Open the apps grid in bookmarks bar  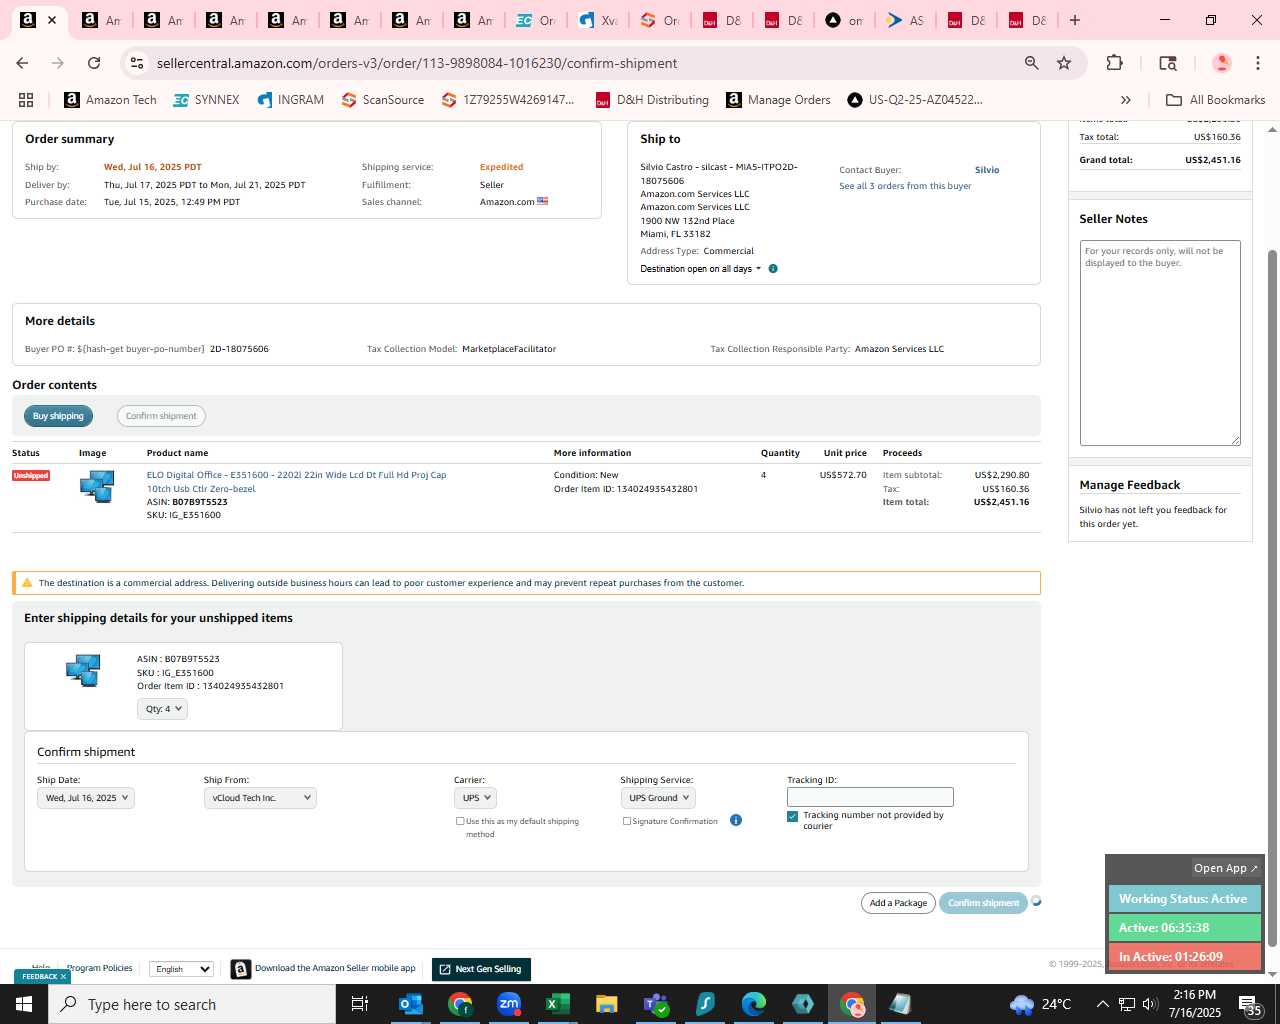pyautogui.click(x=26, y=100)
